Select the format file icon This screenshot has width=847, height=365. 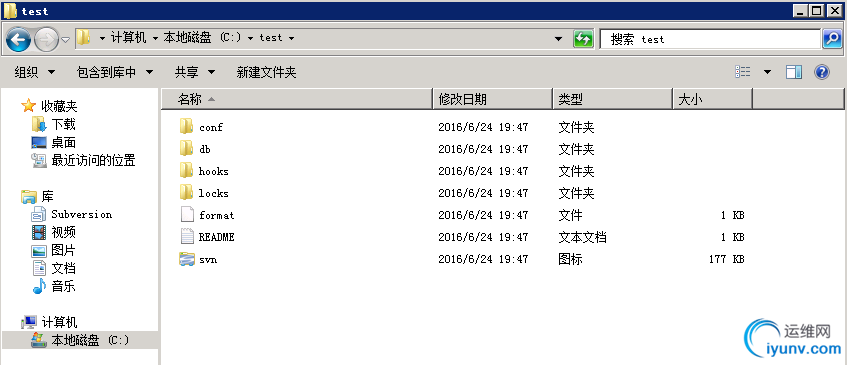tap(186, 215)
